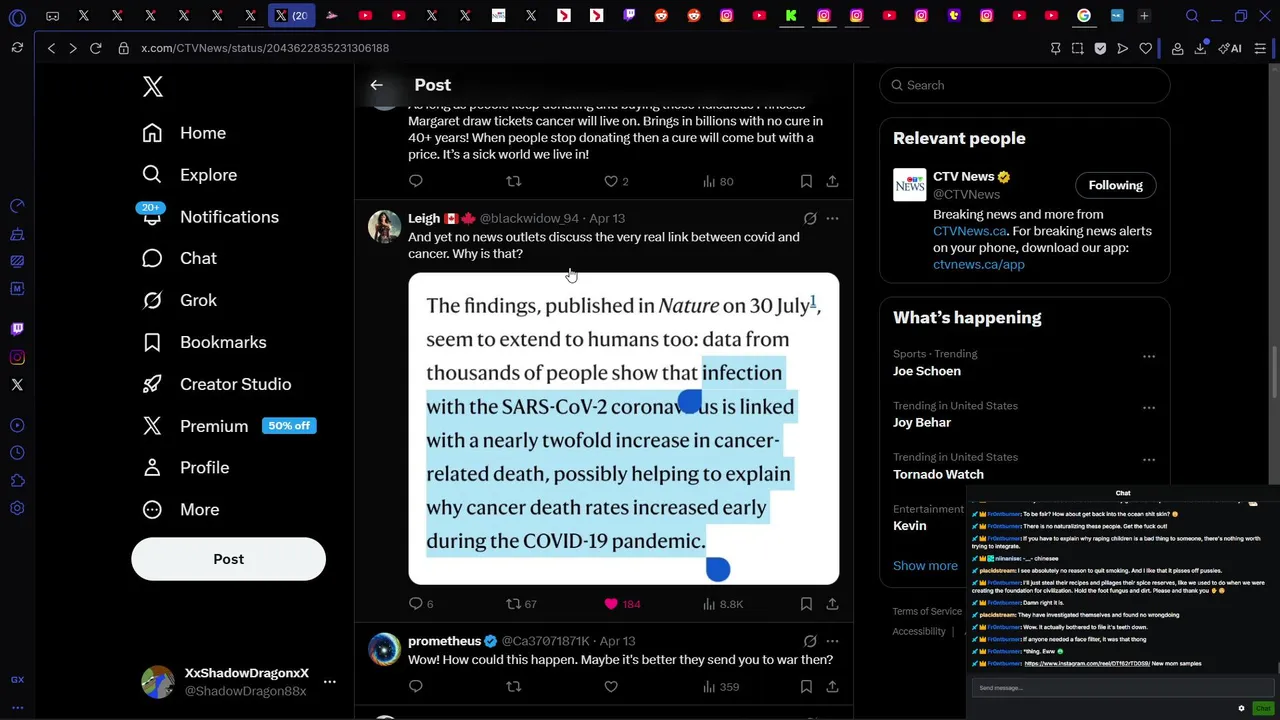The width and height of the screenshot is (1280, 720).
Task: Open a new browser tab
Action: click(x=1144, y=16)
